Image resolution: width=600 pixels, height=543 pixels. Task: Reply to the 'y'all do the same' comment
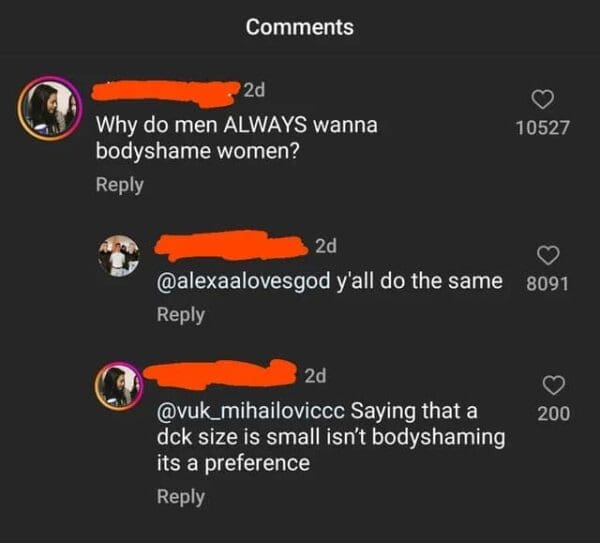click(181, 314)
